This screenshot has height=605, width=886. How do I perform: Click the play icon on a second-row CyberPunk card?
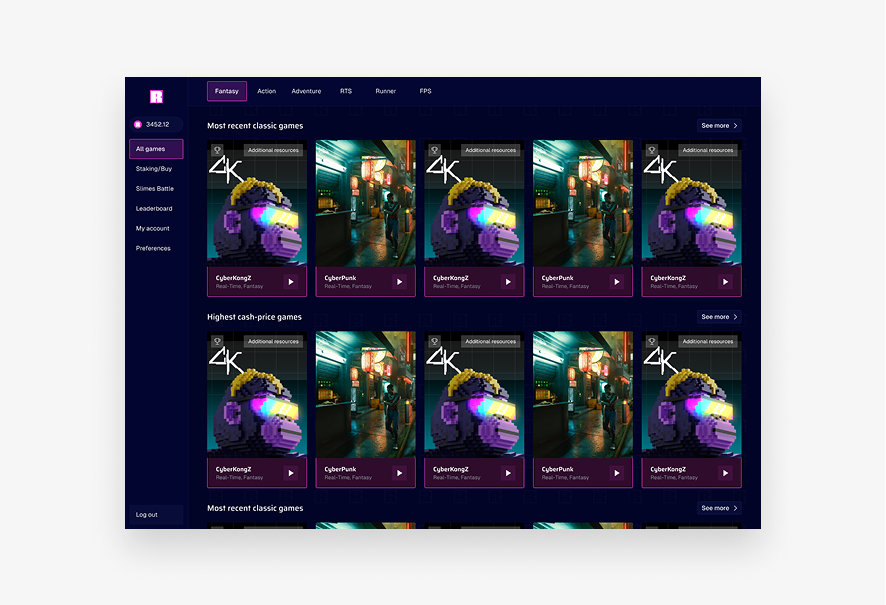(399, 471)
